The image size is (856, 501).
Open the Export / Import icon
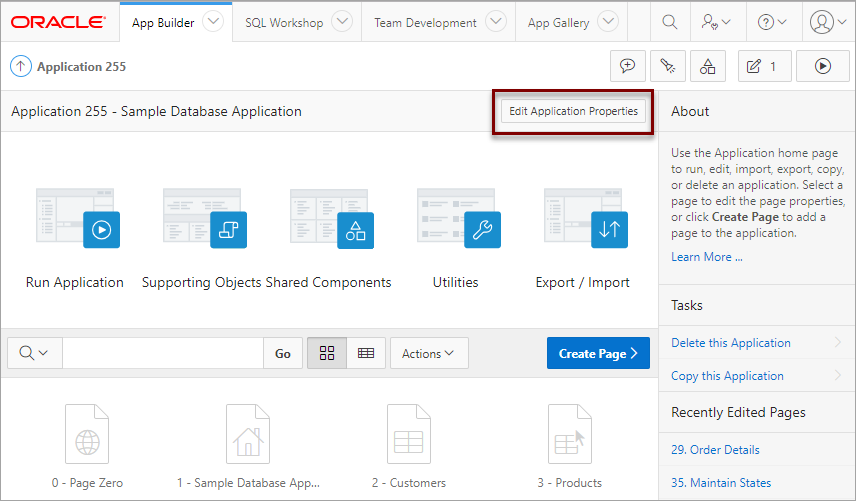tap(586, 218)
